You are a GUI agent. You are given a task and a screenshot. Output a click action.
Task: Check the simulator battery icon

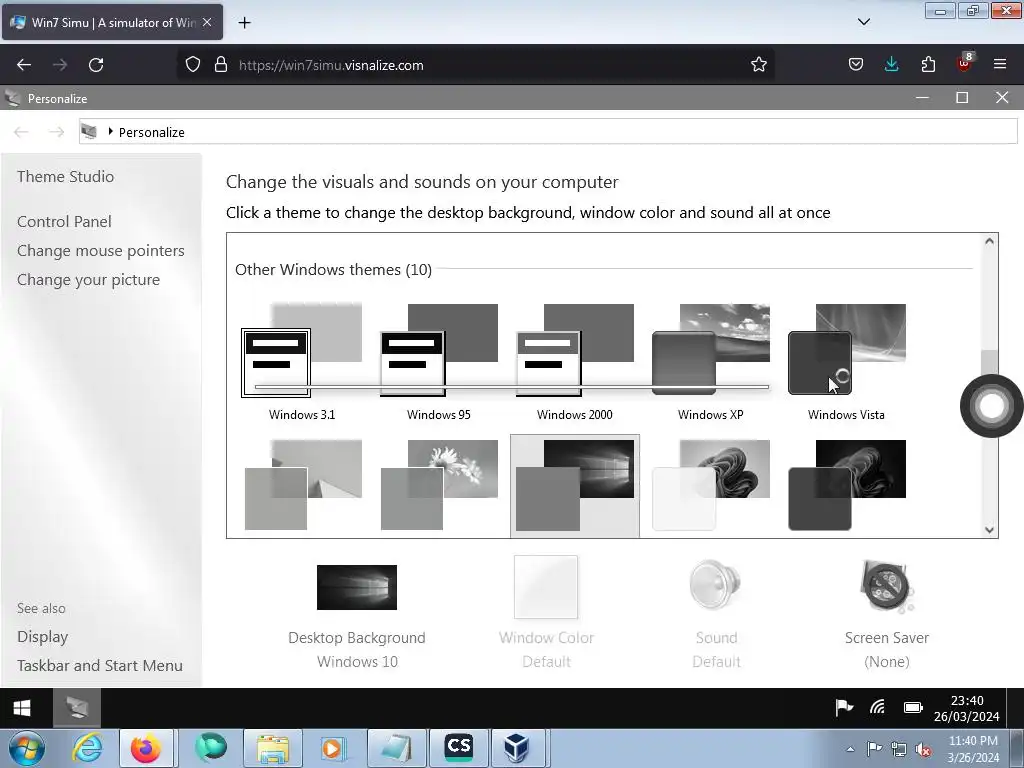[913, 707]
